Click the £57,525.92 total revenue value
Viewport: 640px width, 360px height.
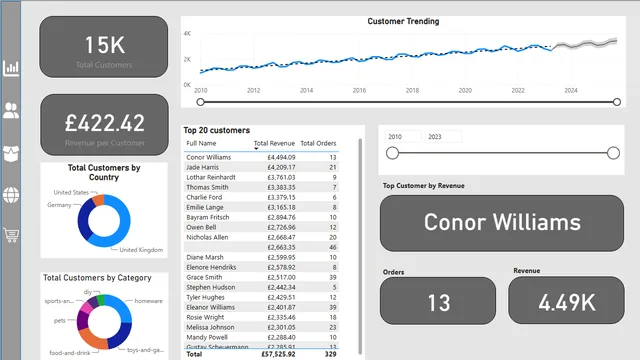point(278,354)
